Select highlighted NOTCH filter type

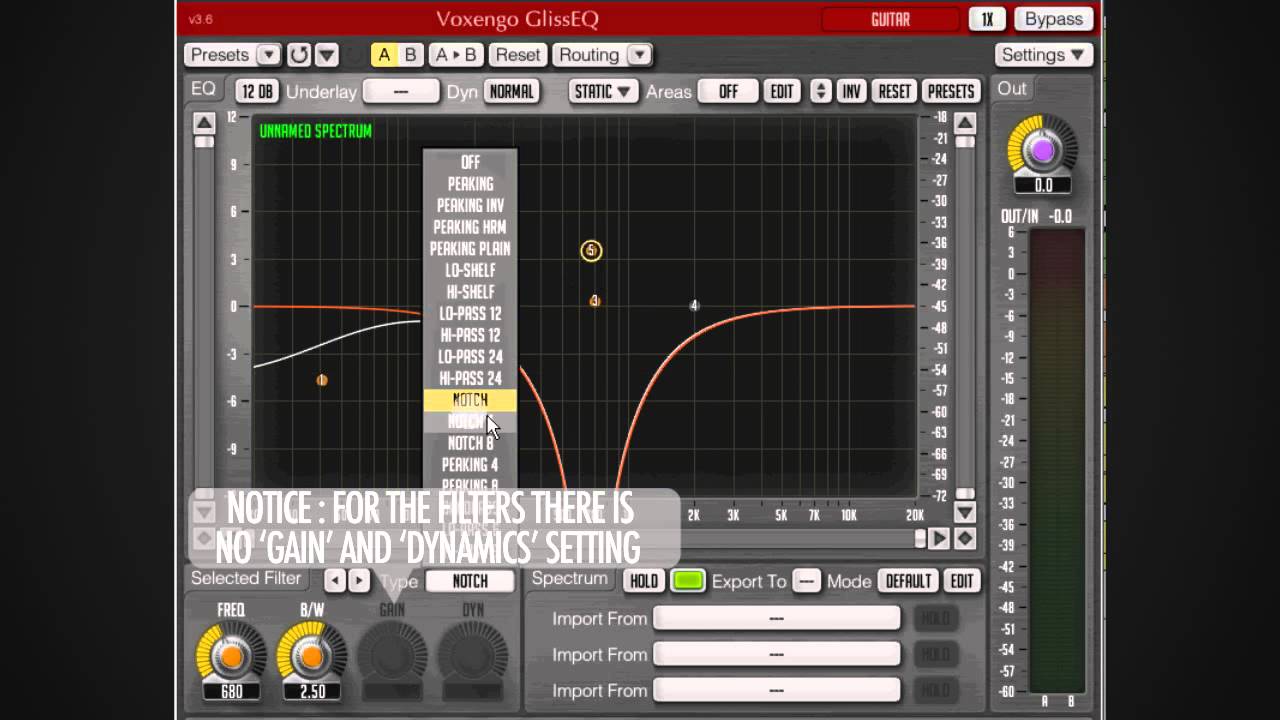(x=470, y=400)
